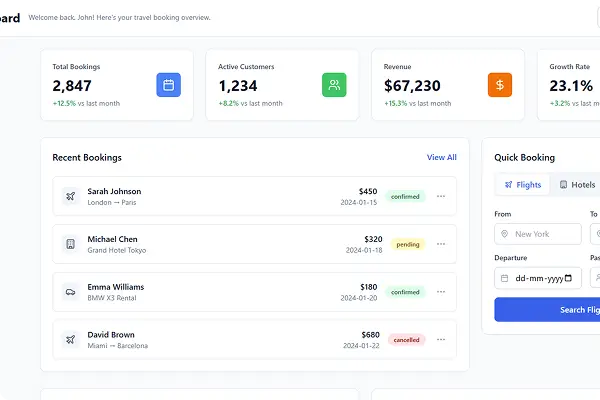Click the 2024-01-22 booking date
The height and width of the screenshot is (400, 600).
[361, 346]
